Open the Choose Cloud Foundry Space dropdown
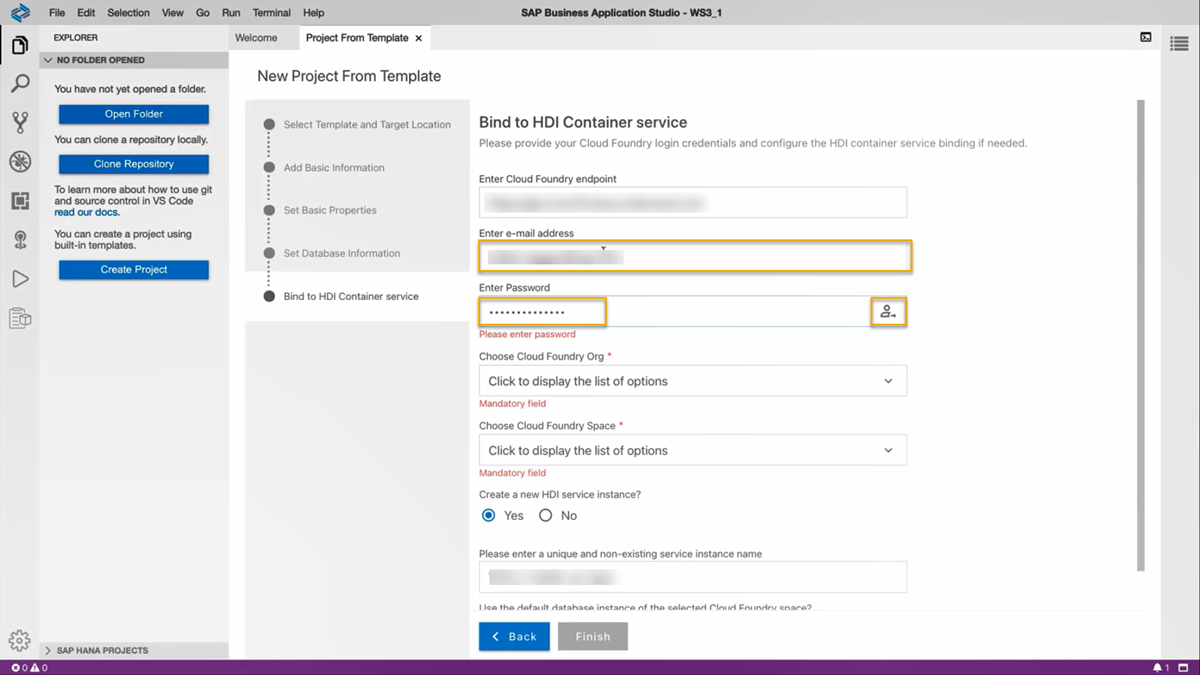The height and width of the screenshot is (675, 1200). (x=693, y=450)
